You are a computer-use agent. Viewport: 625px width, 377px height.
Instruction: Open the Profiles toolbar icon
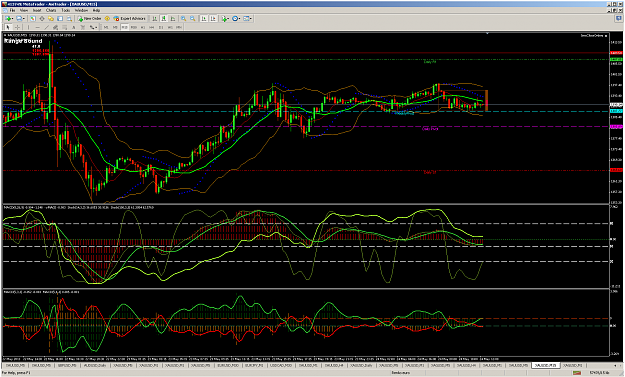coord(19,19)
